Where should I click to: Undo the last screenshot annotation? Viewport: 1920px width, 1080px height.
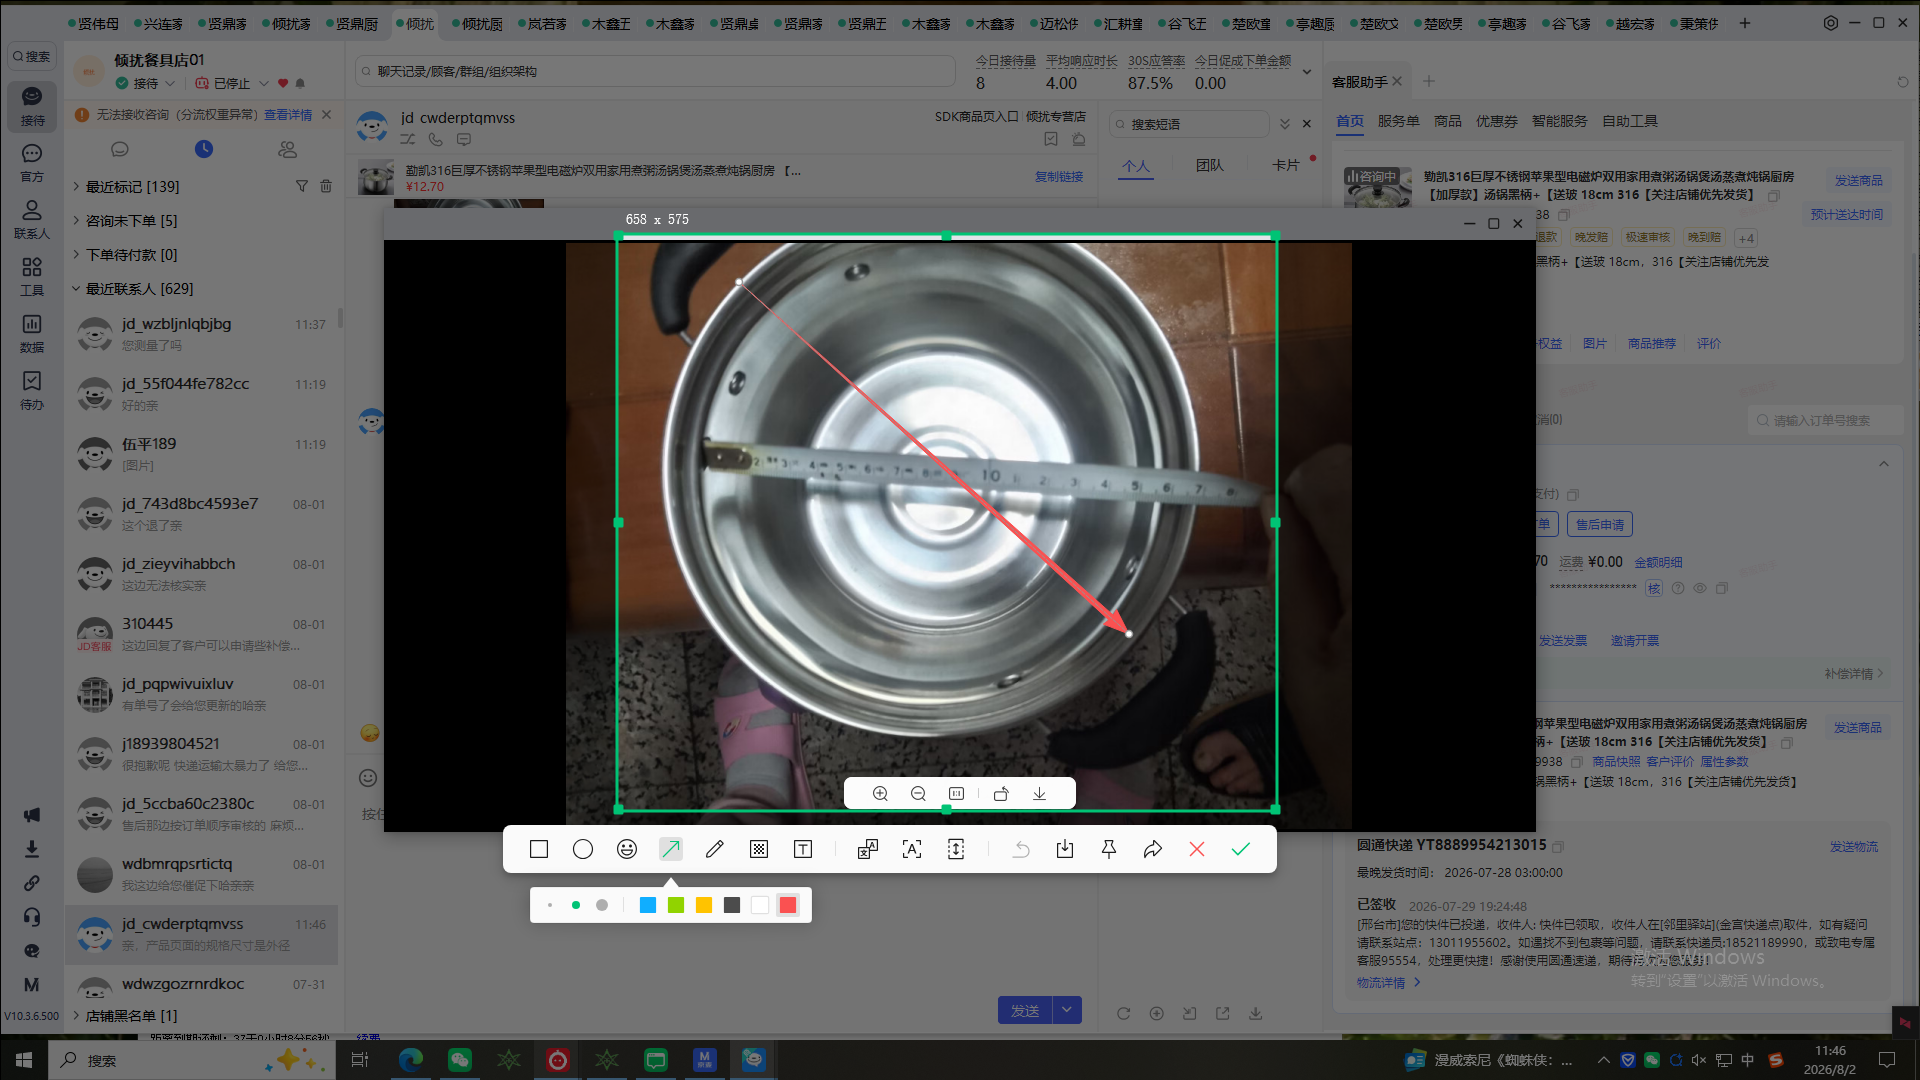(x=1021, y=849)
